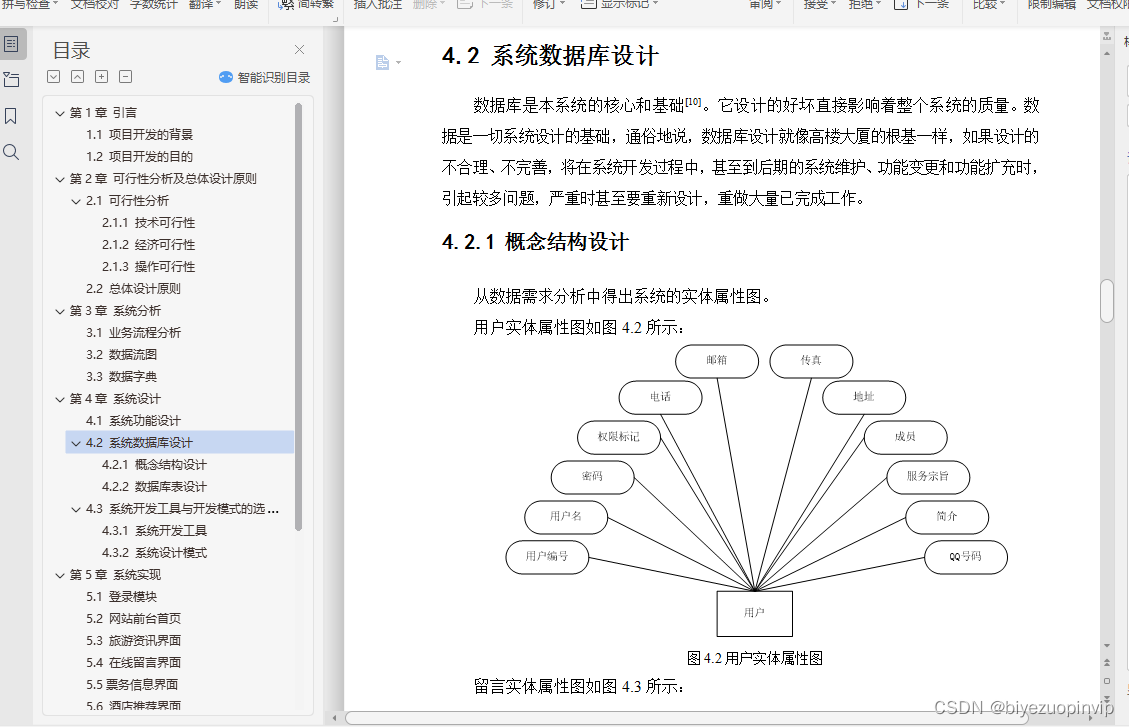Select the table of contents sidebar icon
Screen dimensions: 1129x727
[12, 44]
